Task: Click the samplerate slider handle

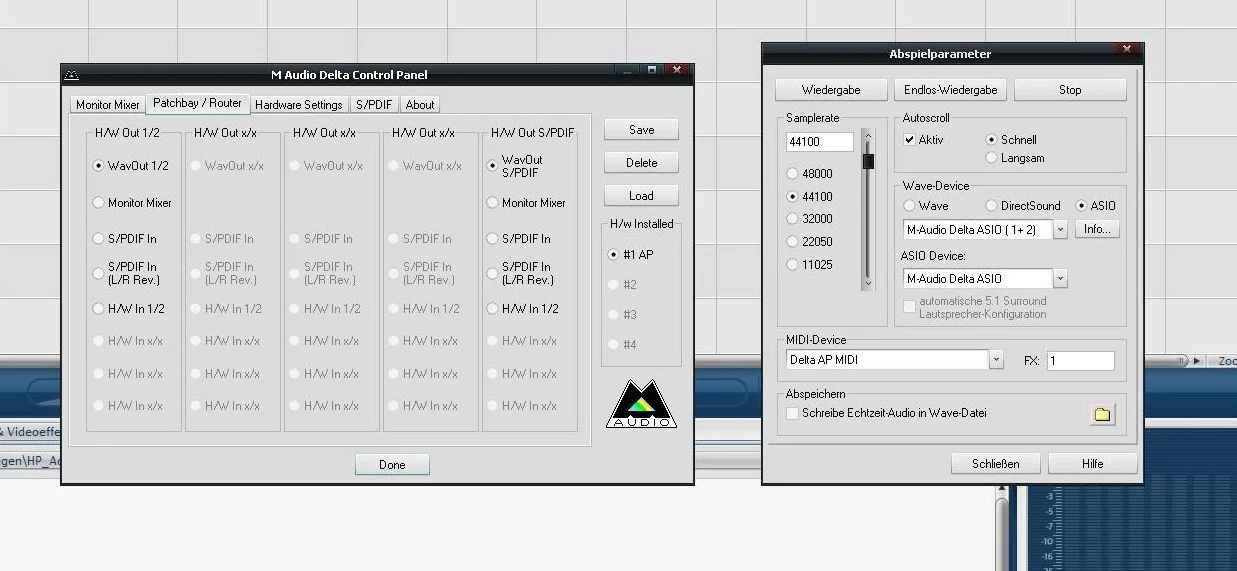Action: pos(868,160)
